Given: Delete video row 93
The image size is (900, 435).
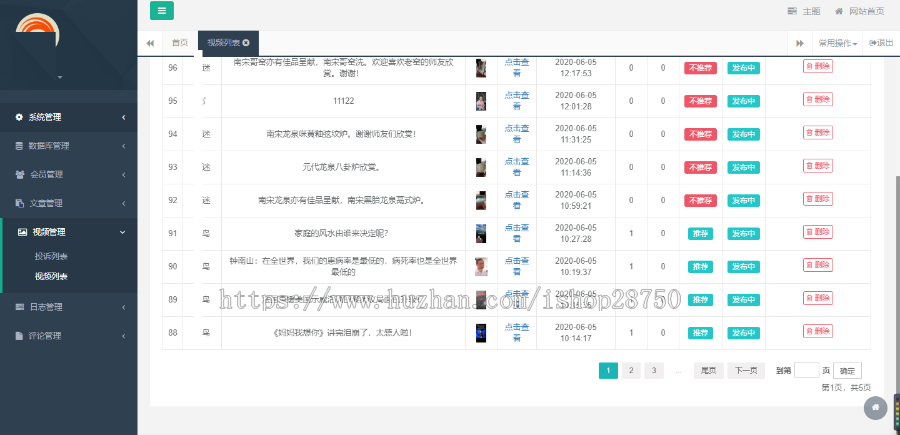Looking at the screenshot, I should click(x=818, y=166).
